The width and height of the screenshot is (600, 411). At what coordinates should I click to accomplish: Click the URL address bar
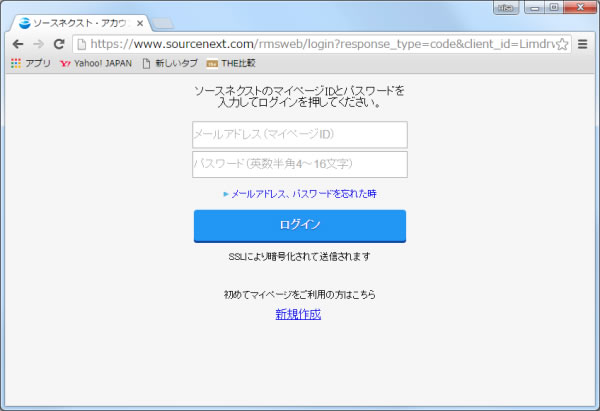pos(322,44)
